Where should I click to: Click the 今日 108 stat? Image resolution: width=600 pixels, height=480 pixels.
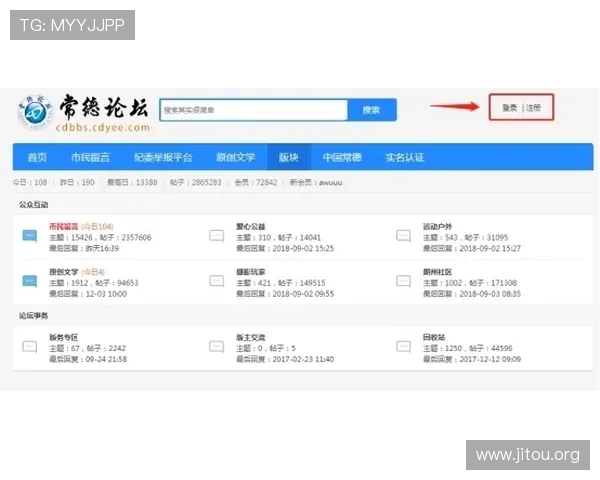30,183
